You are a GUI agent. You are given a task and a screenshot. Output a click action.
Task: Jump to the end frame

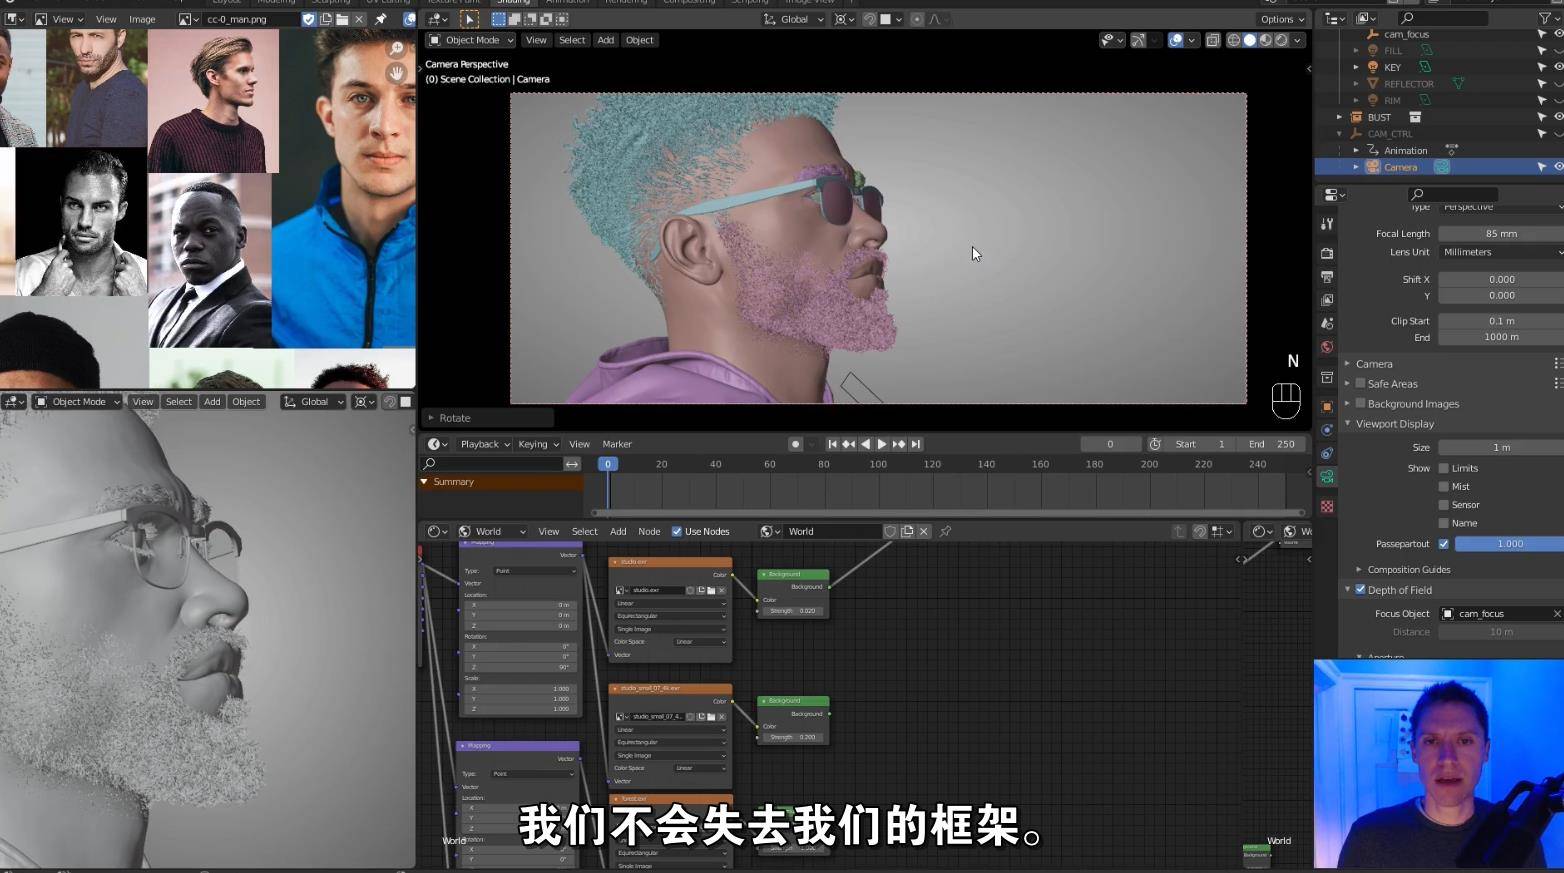pyautogui.click(x=916, y=444)
